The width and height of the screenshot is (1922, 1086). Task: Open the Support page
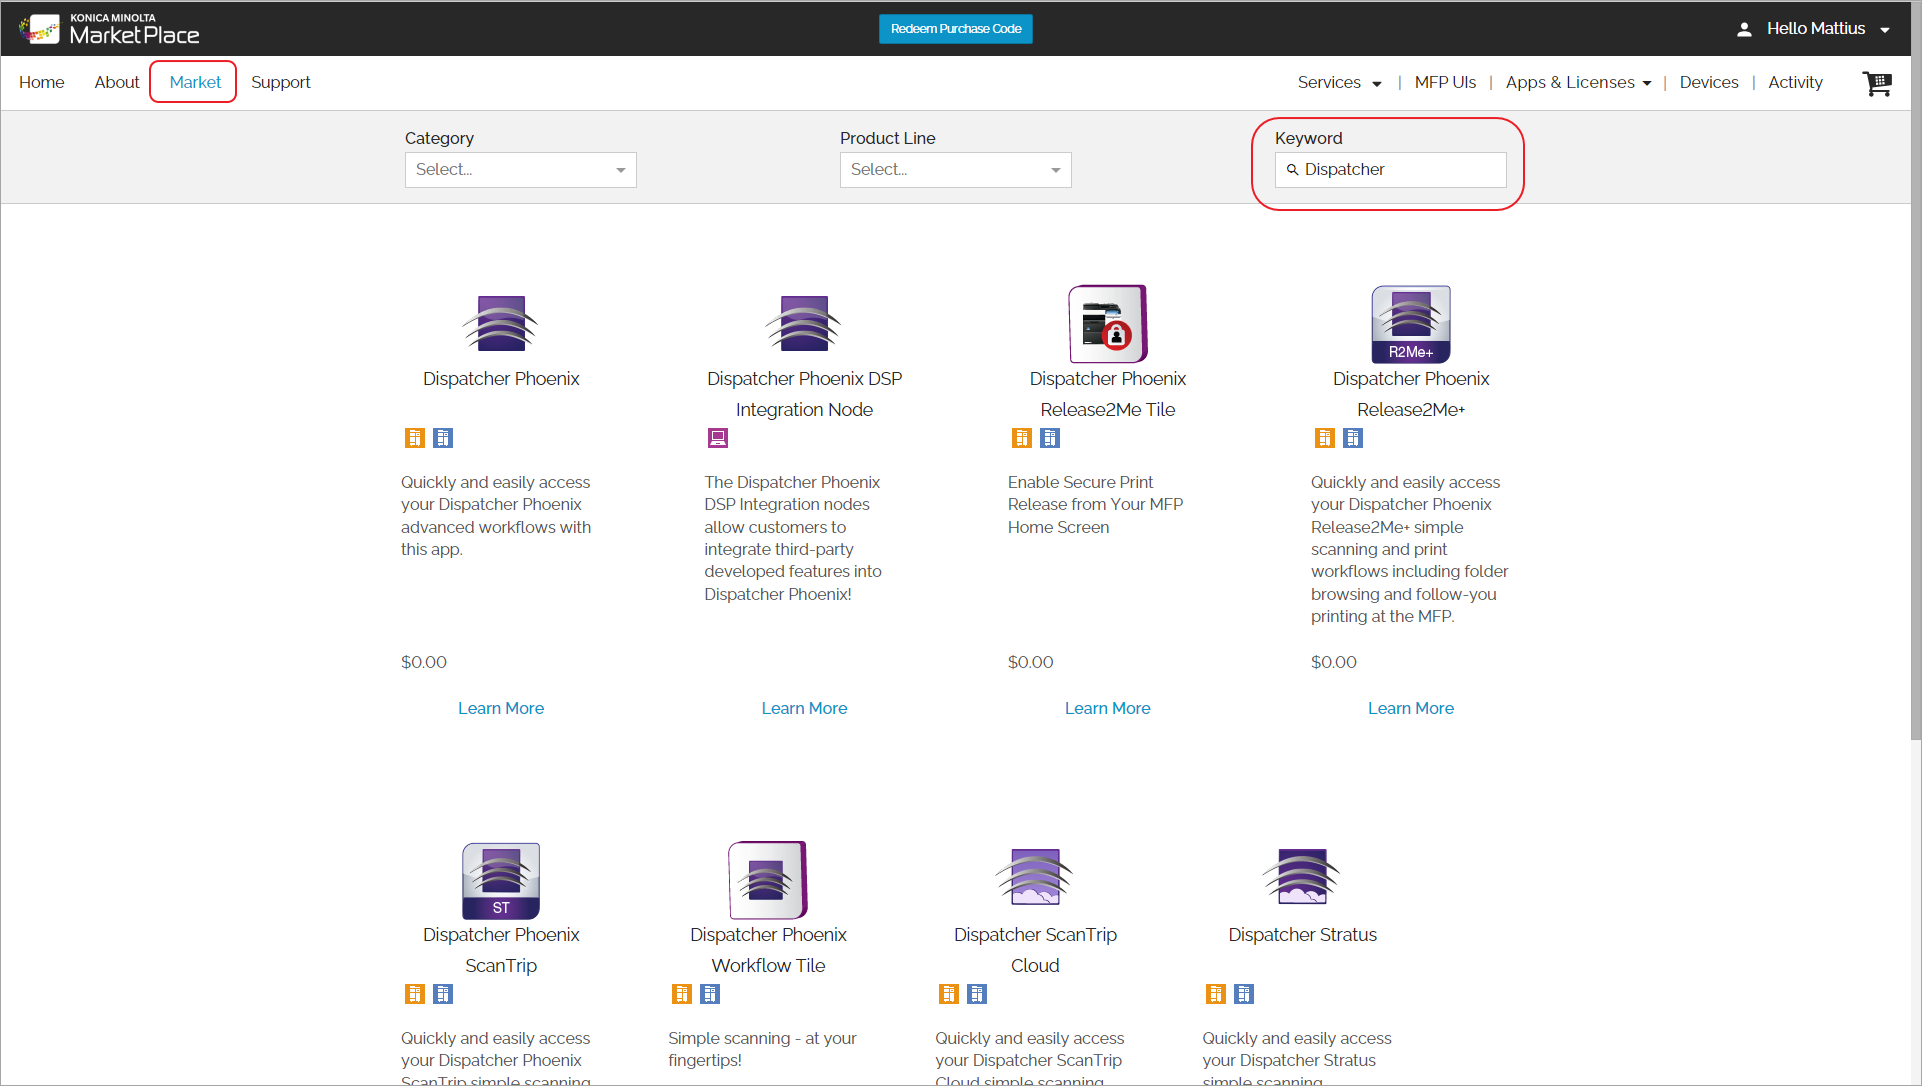[x=281, y=83]
